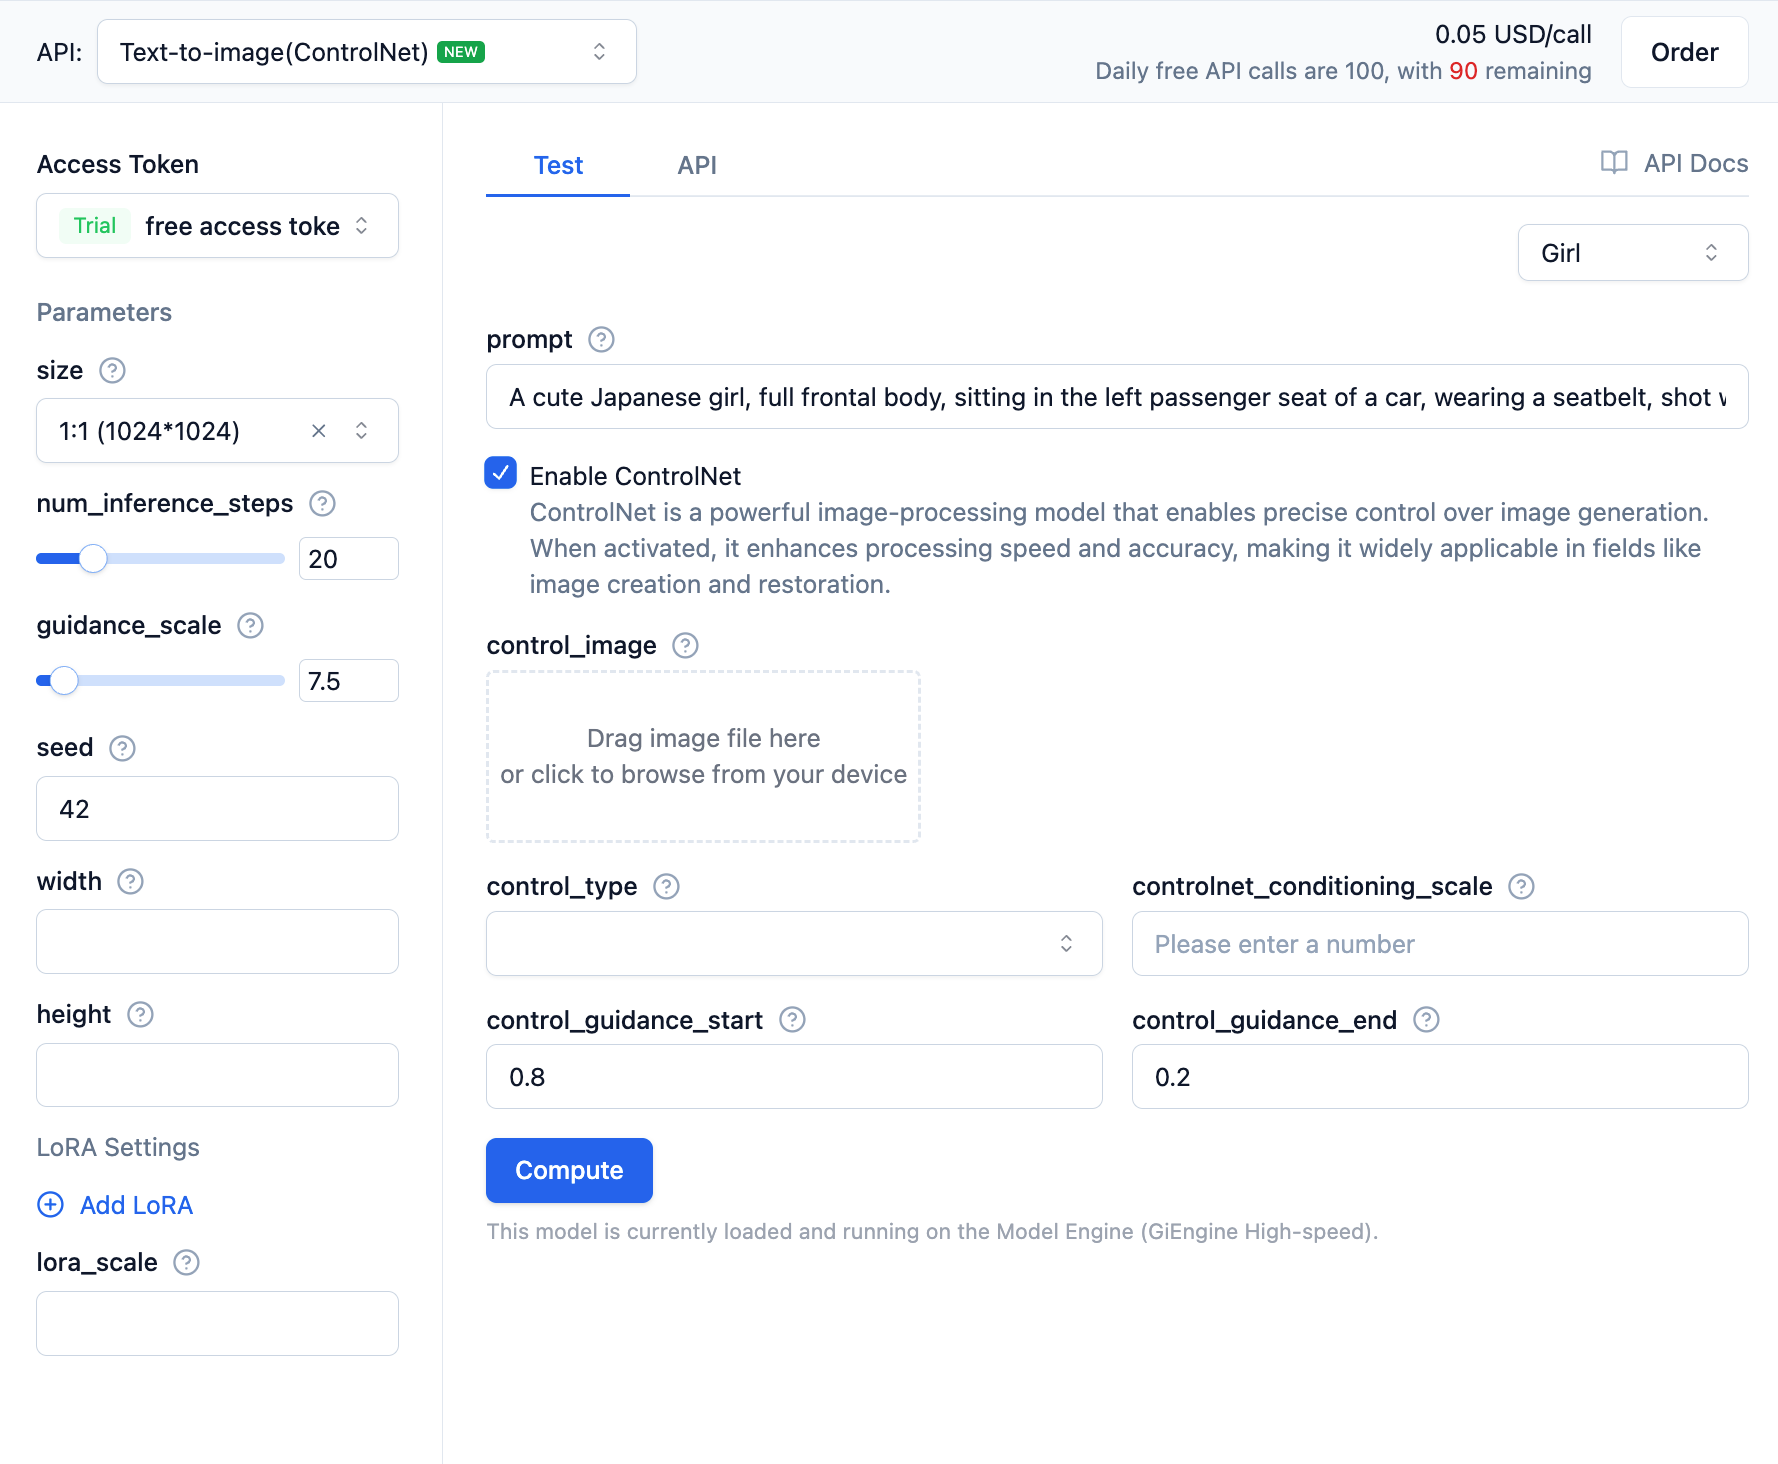Open the API model selector dropdown

pyautogui.click(x=366, y=52)
